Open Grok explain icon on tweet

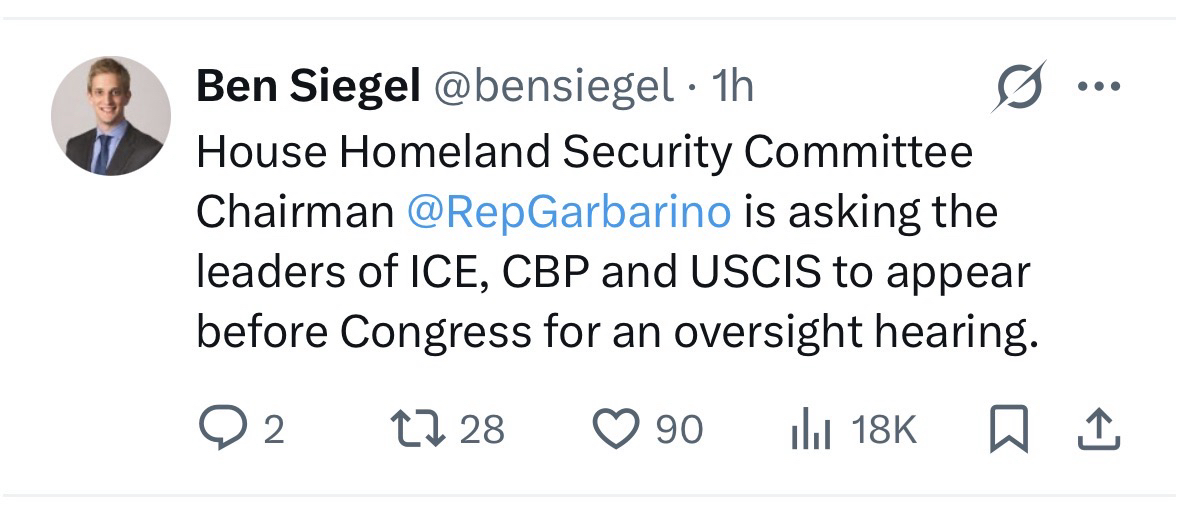(x=1019, y=87)
